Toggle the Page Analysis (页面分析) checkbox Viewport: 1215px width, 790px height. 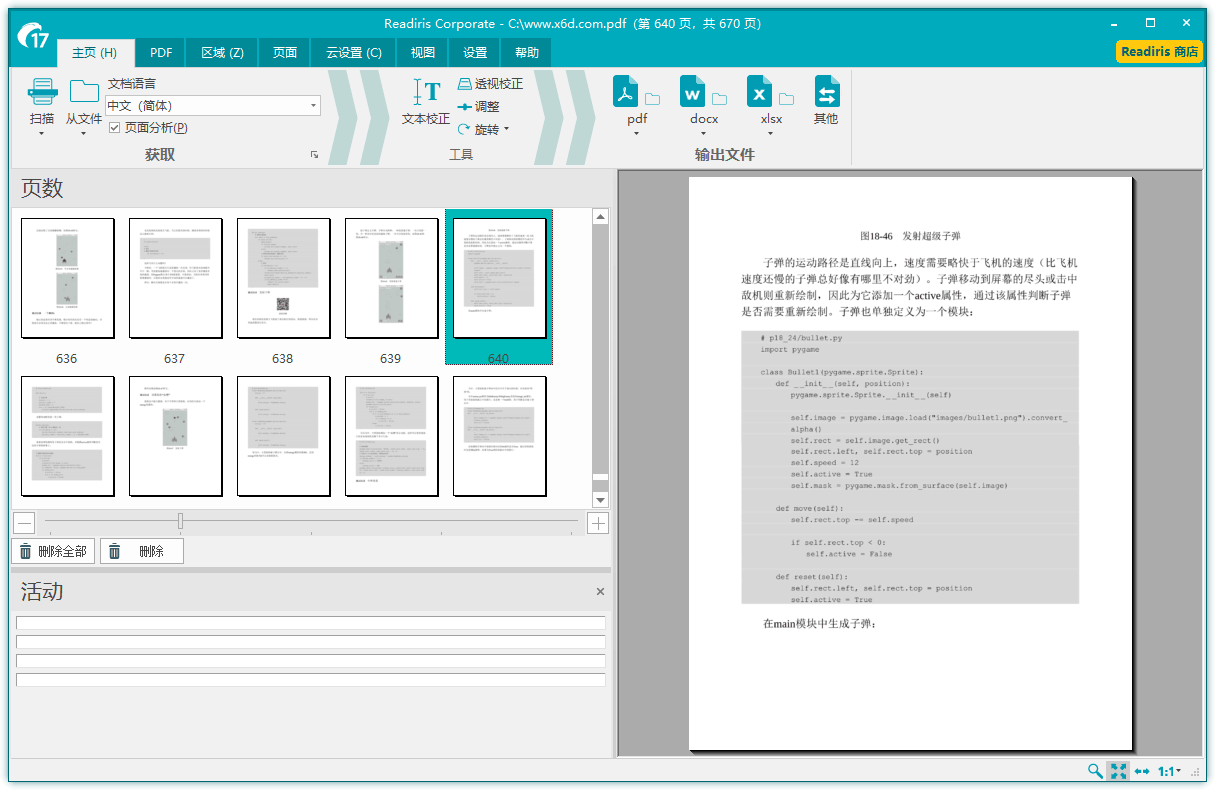coord(115,128)
